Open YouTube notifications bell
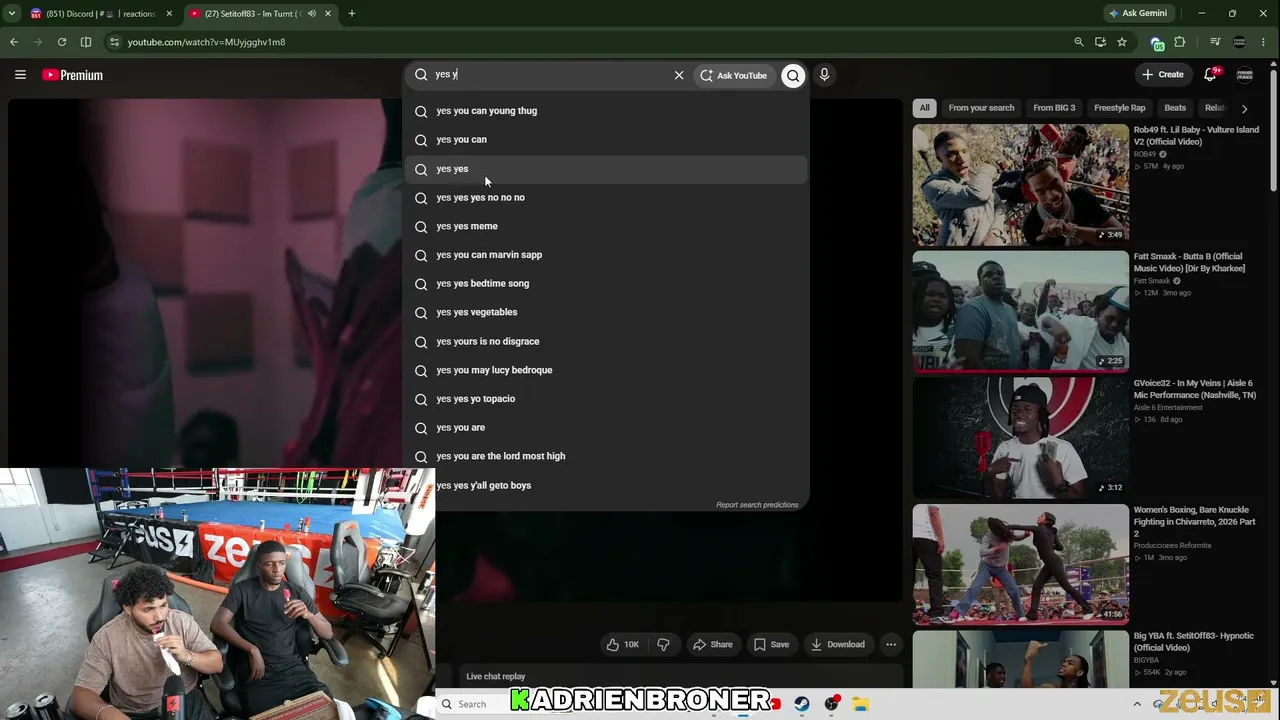The image size is (1280, 720). tap(1210, 75)
